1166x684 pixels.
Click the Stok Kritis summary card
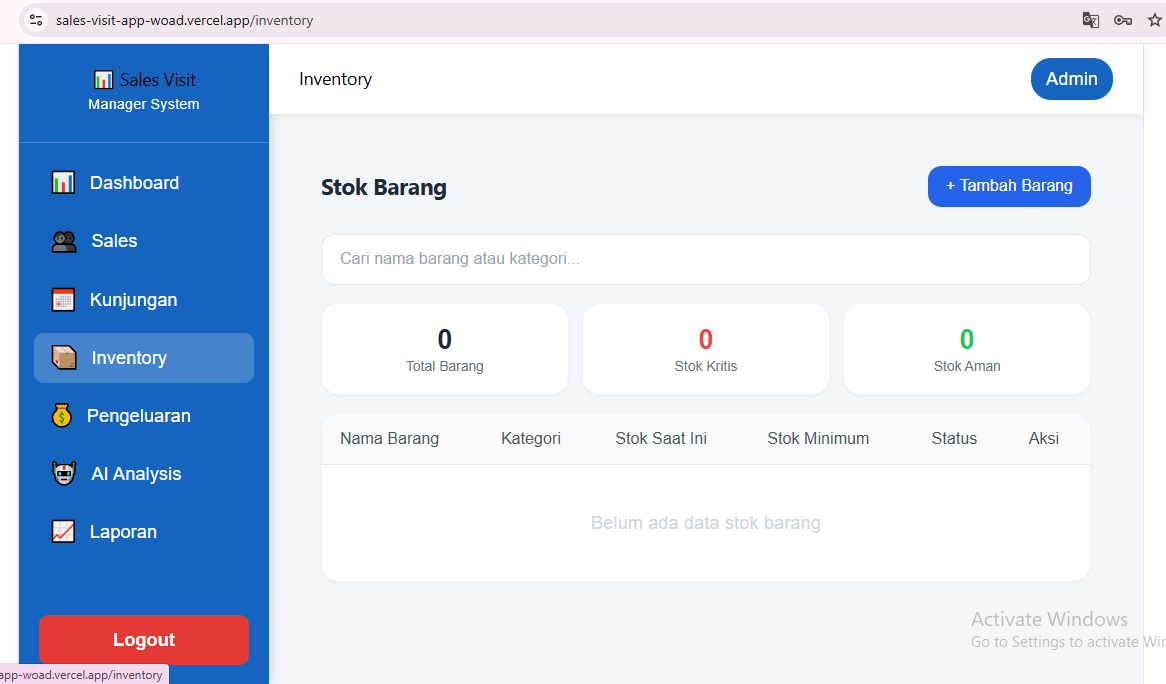coord(706,349)
